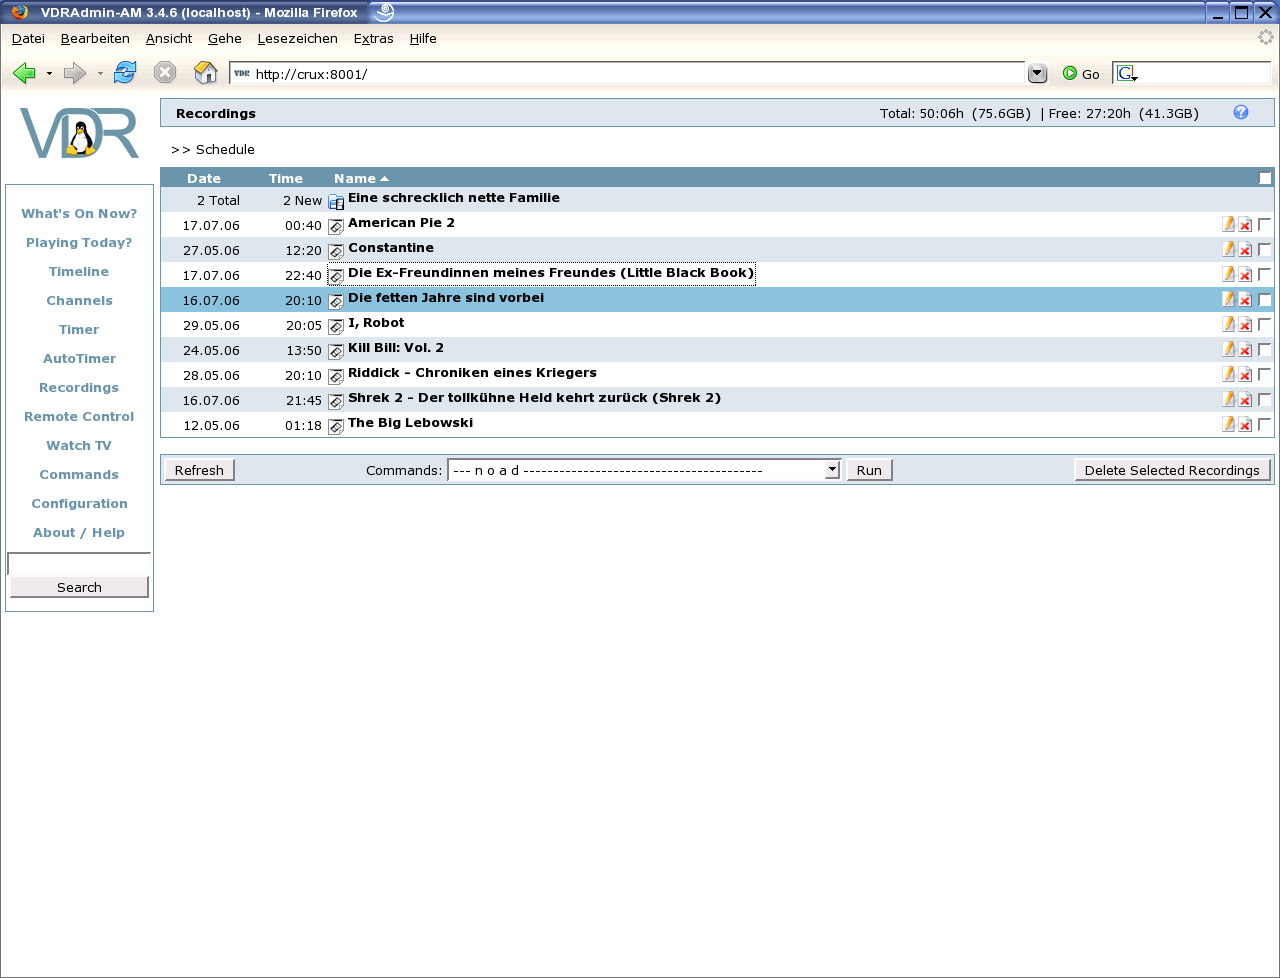
Task: Edit the Kill Bill: Vol. 2 recording
Action: click(x=1228, y=349)
